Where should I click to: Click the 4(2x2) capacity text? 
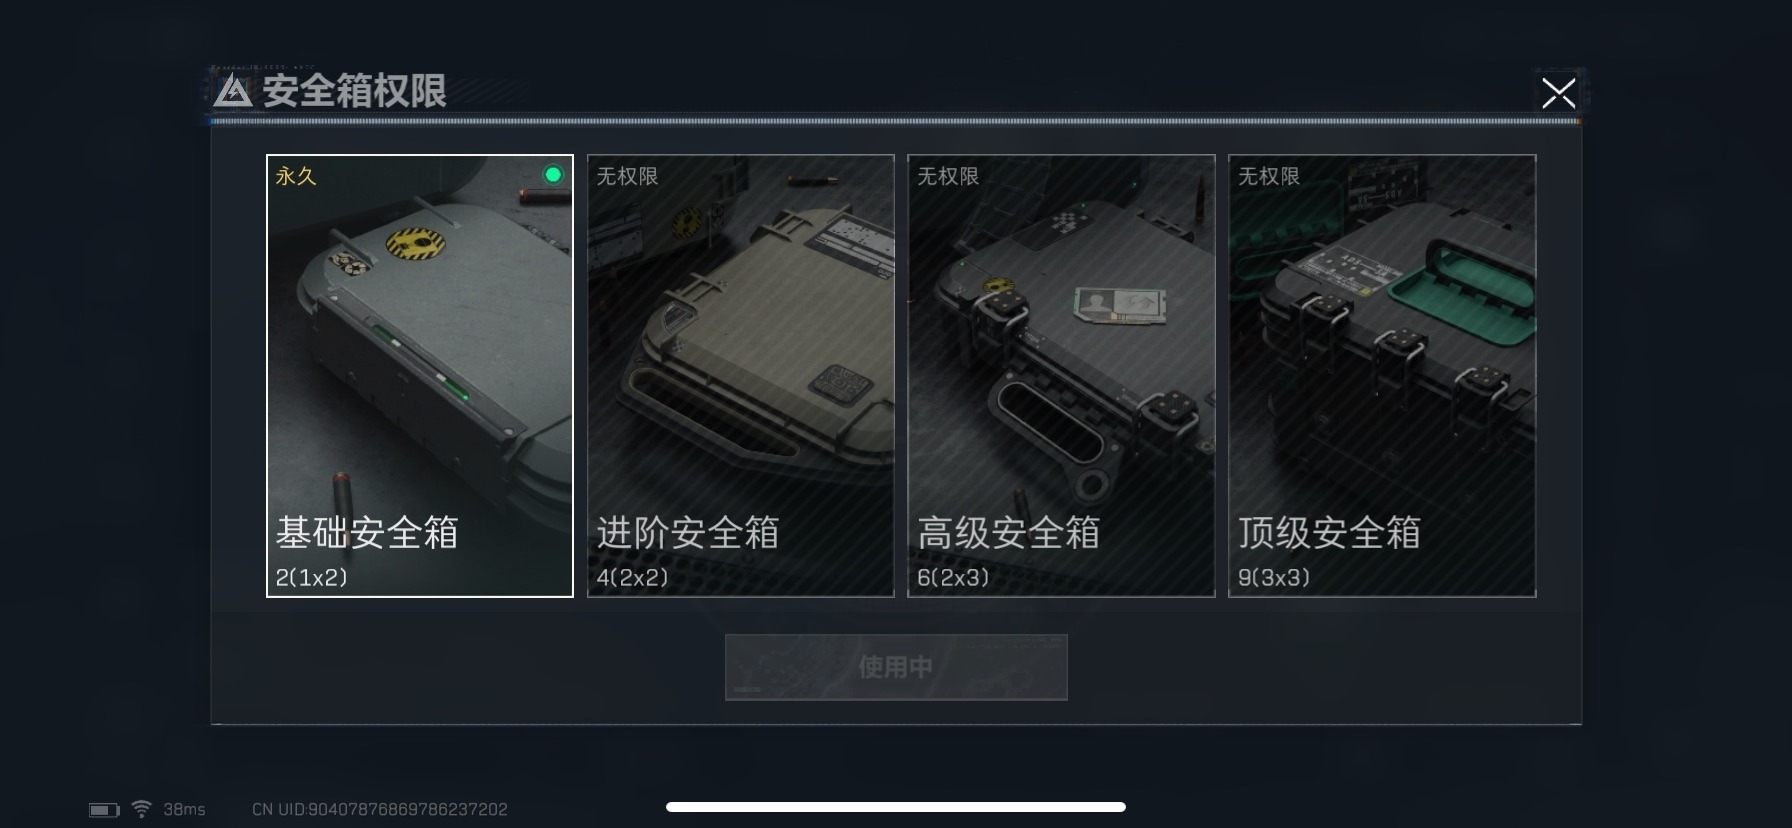point(632,577)
